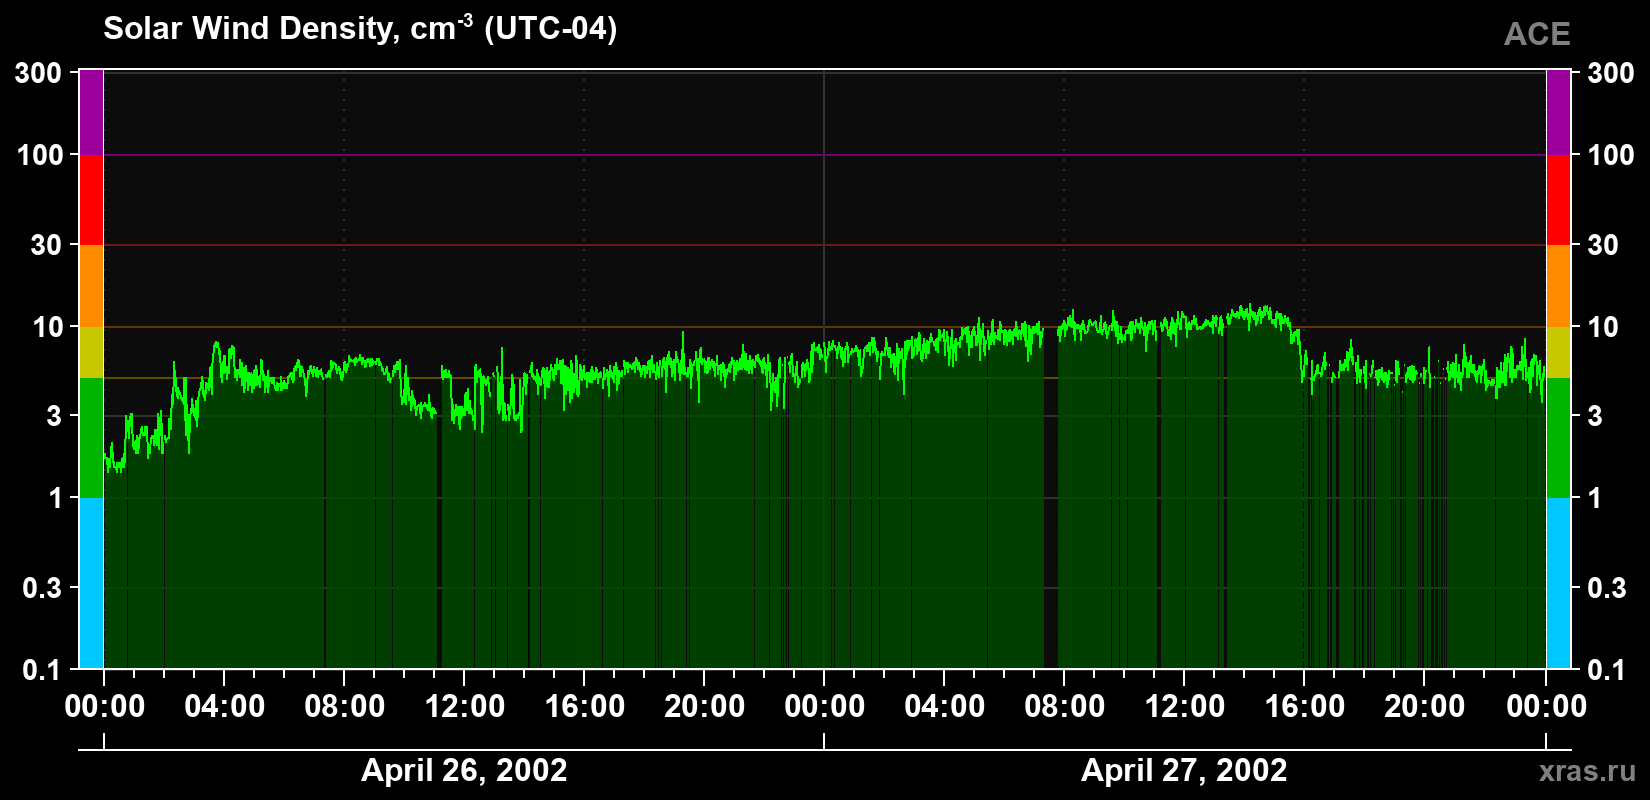Click the purple segment of the left color scale
1650x800 pixels.
pyautogui.click(x=91, y=112)
